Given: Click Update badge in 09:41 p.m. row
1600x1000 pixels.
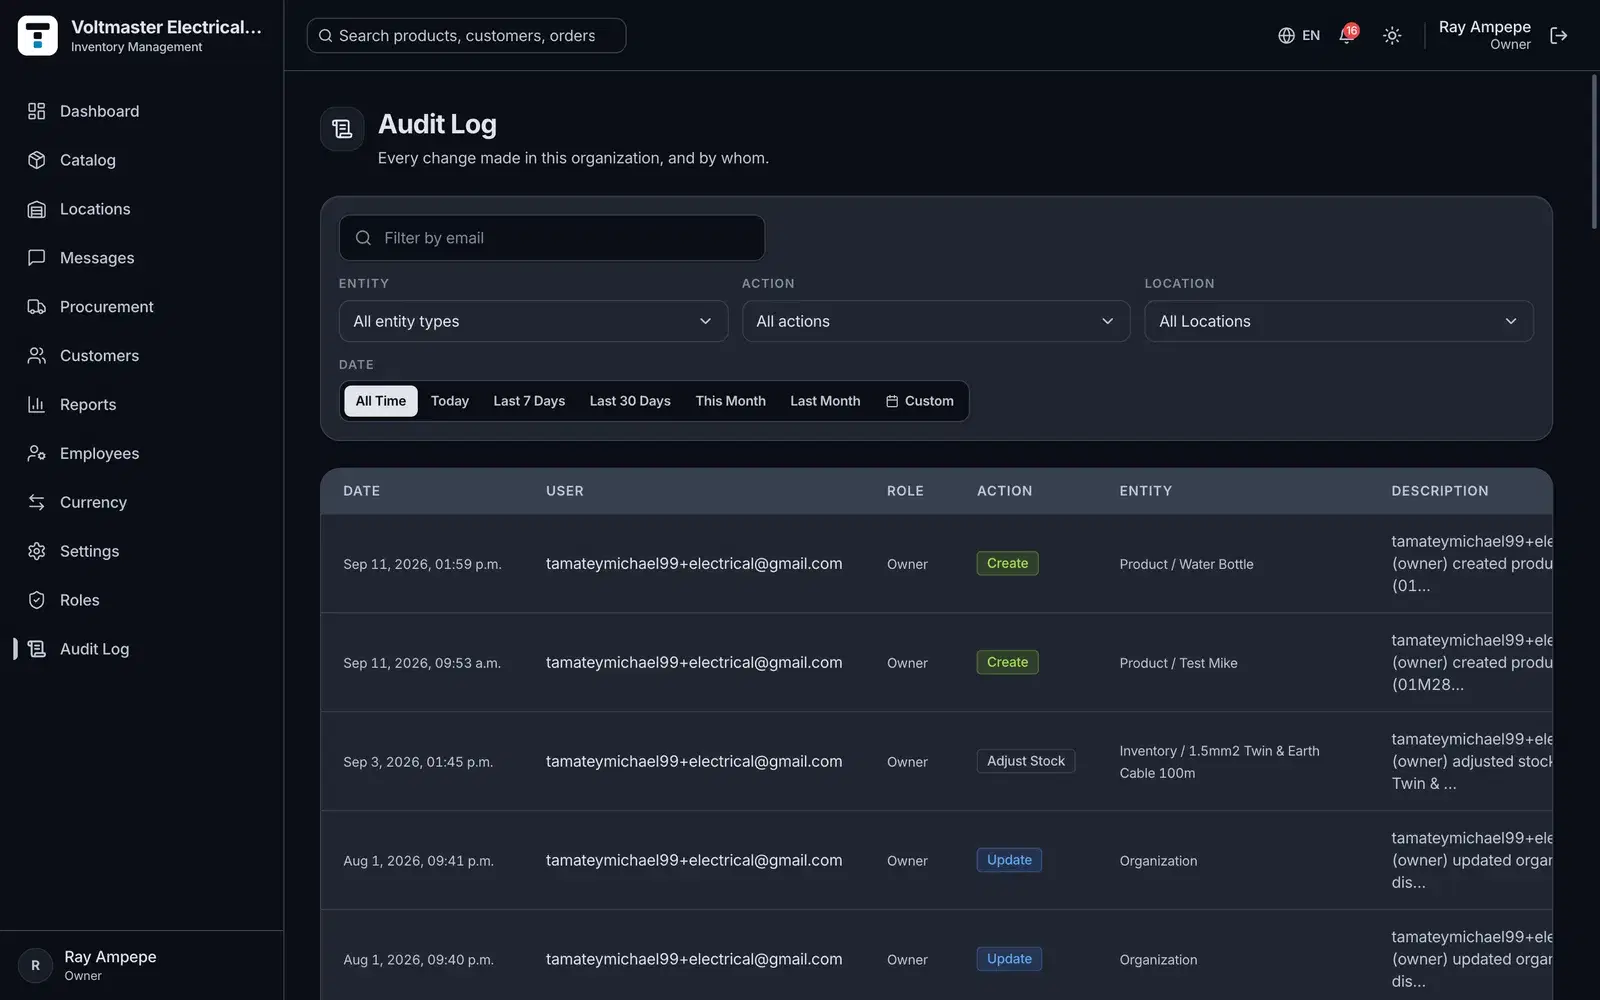Looking at the screenshot, I should (x=1009, y=860).
